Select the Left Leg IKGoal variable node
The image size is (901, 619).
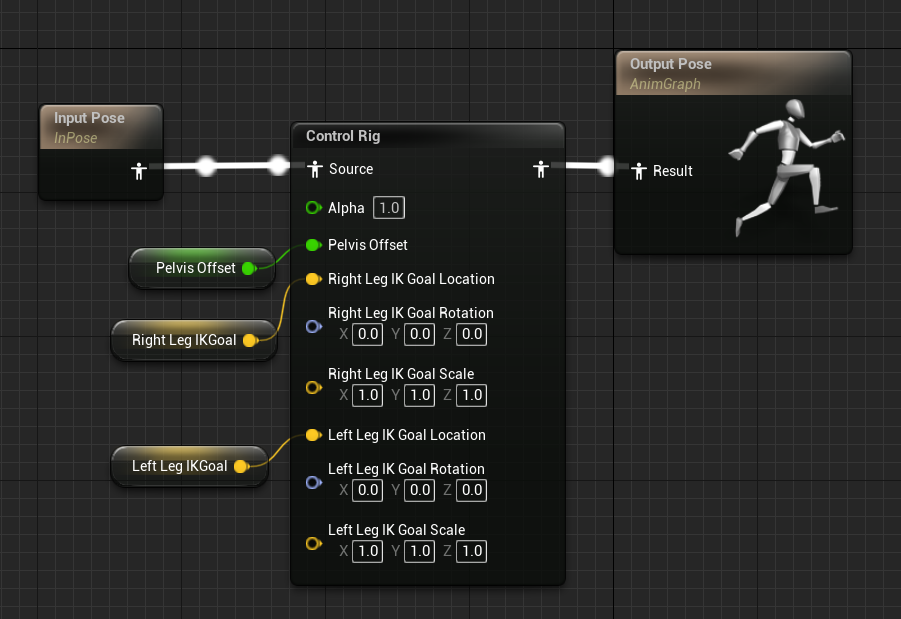tap(190, 466)
